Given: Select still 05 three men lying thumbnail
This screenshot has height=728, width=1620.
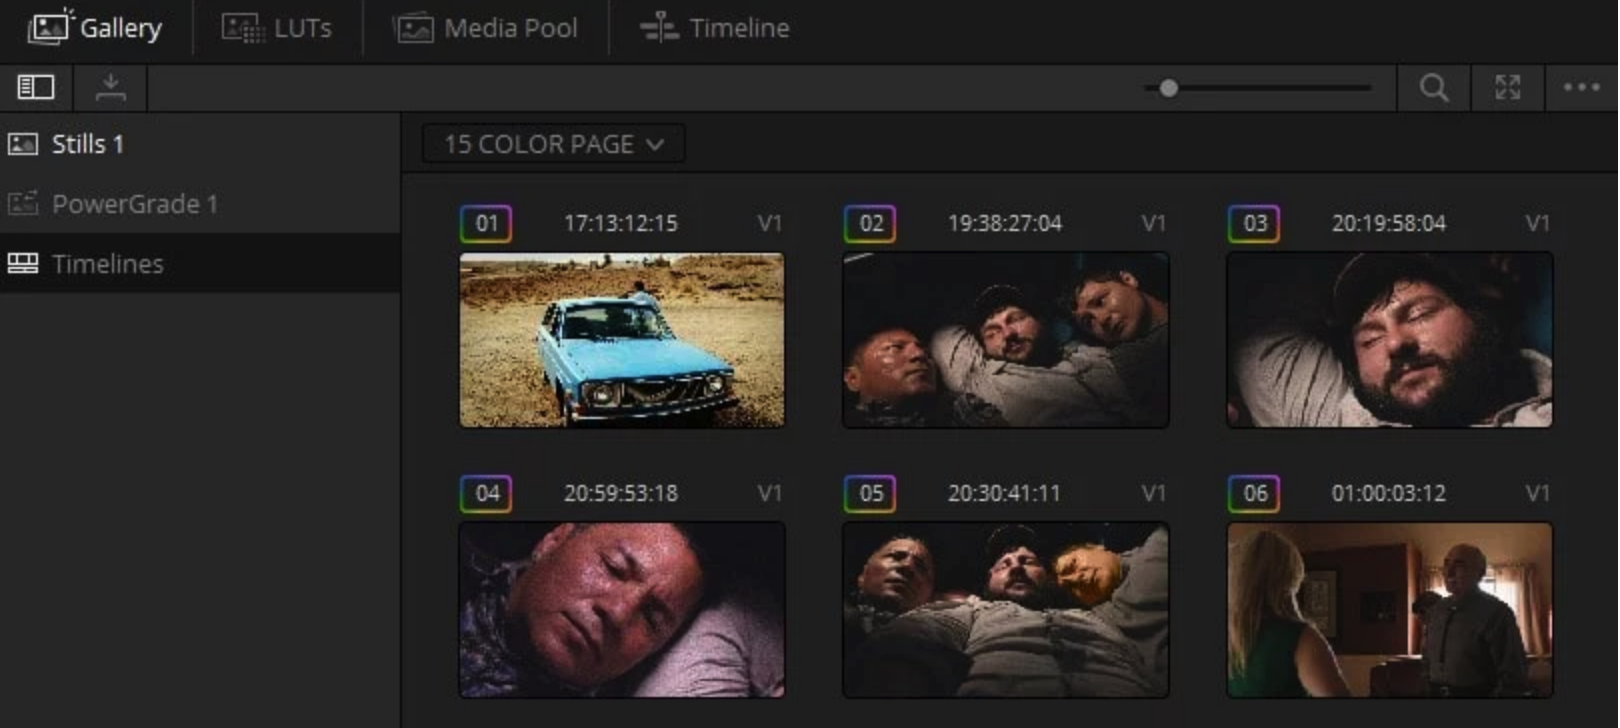Looking at the screenshot, I should coord(1006,610).
